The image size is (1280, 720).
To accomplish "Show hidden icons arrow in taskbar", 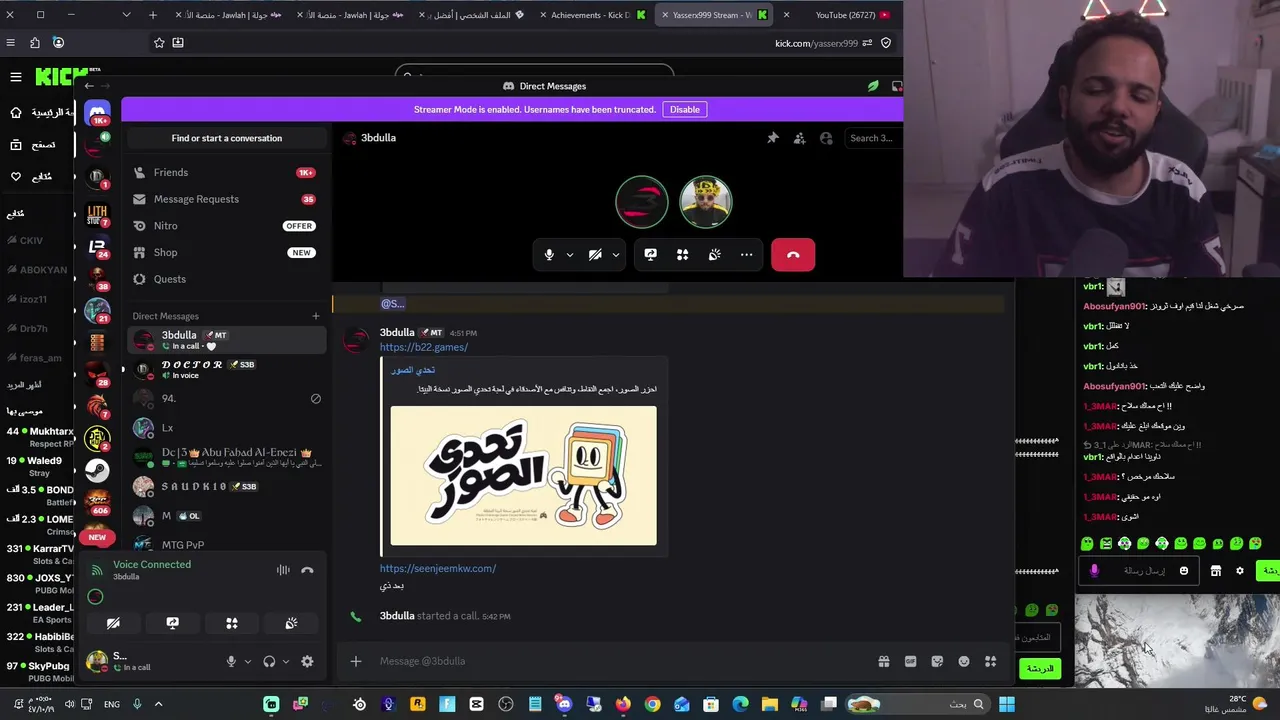I will pos(158,704).
